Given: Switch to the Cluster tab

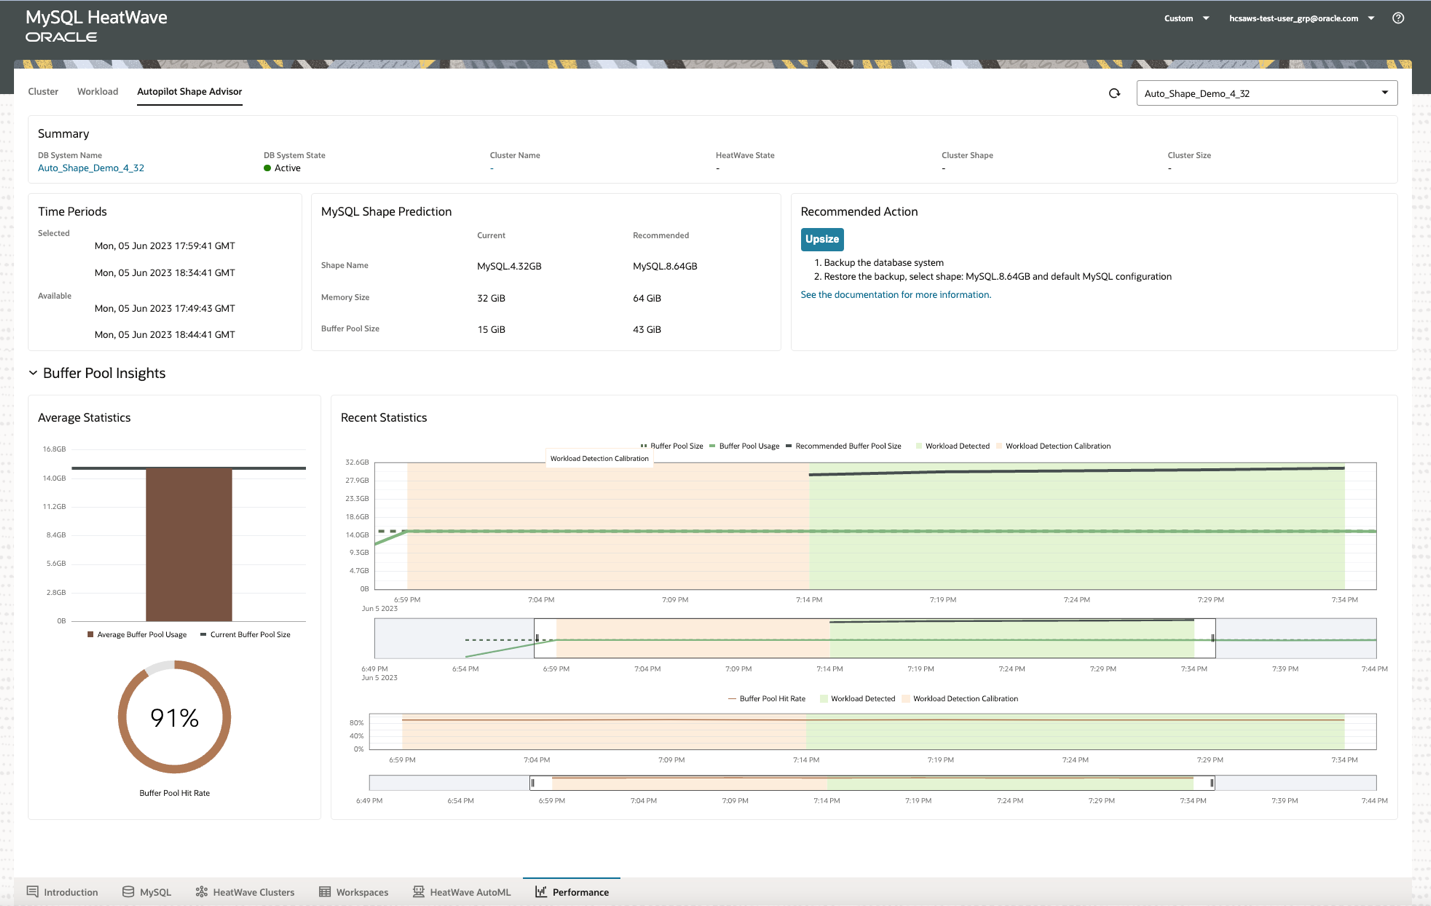Looking at the screenshot, I should pos(43,91).
